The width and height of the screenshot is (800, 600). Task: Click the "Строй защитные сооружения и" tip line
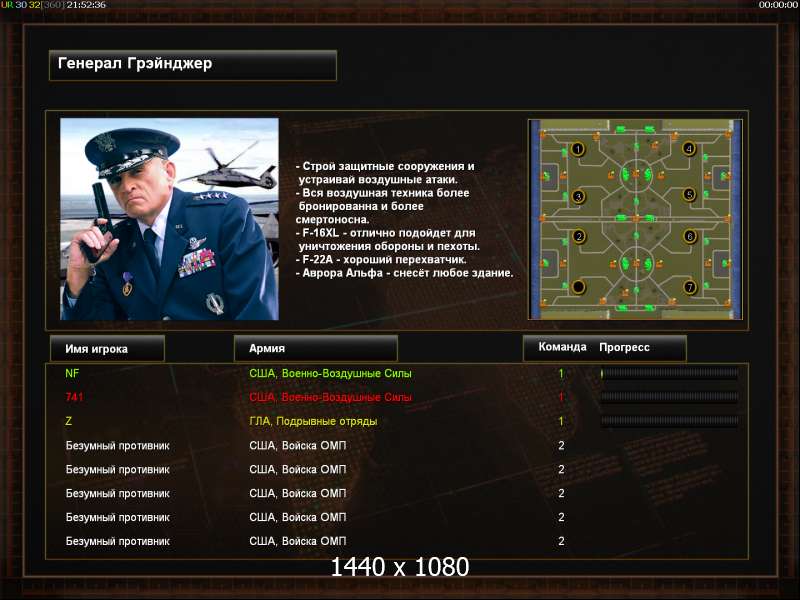(x=385, y=166)
